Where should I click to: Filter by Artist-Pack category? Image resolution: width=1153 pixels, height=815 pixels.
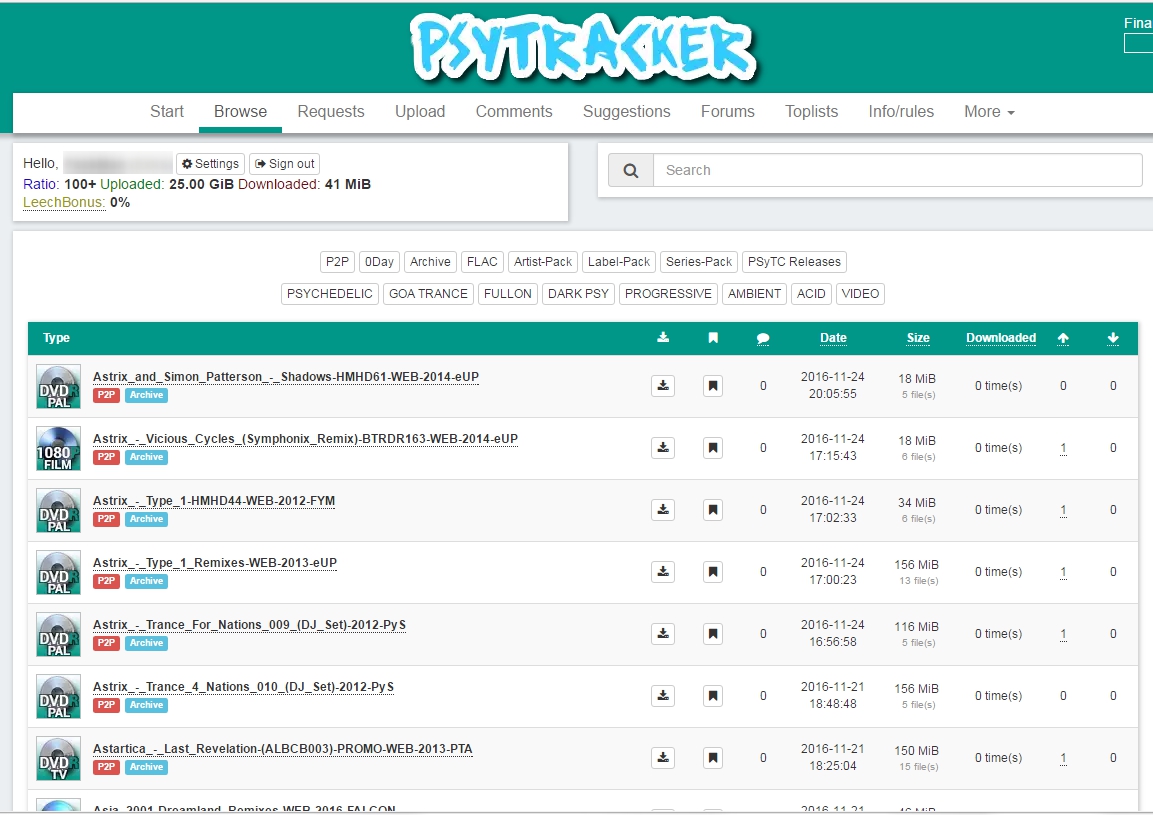pos(543,262)
